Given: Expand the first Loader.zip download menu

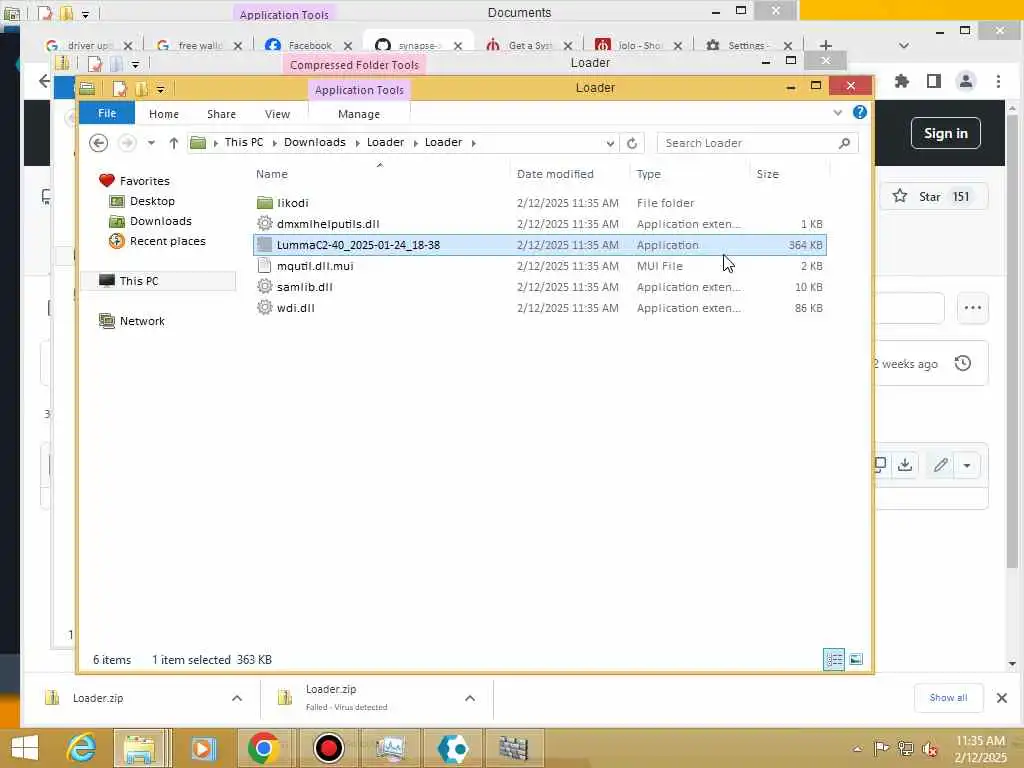Looking at the screenshot, I should [236, 698].
